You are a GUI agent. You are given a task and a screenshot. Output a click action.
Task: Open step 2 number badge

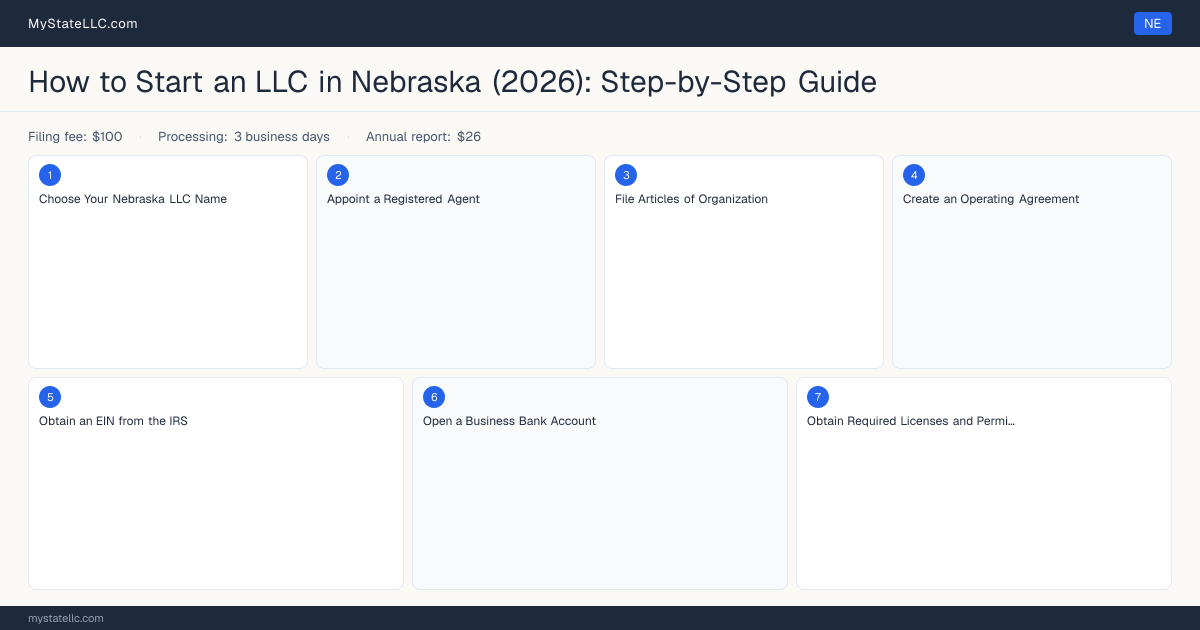pyautogui.click(x=338, y=175)
